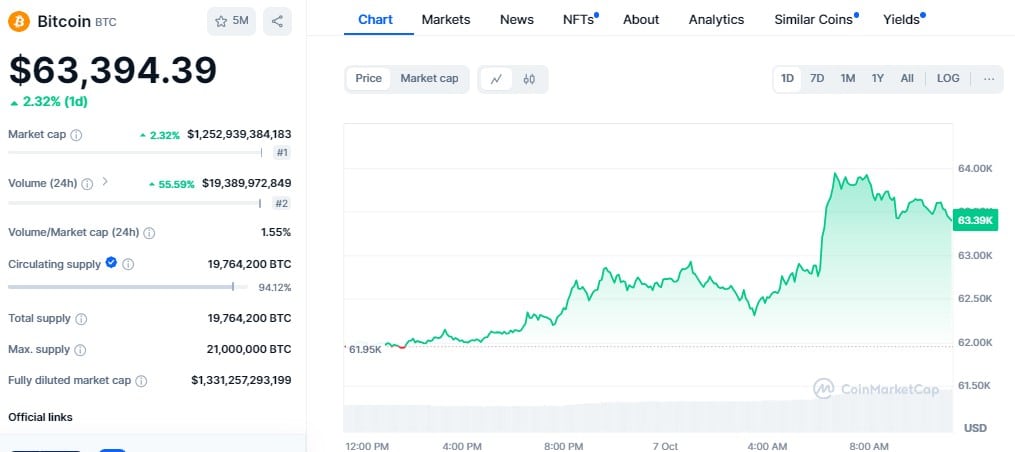This screenshot has width=1015, height=452.
Task: Switch to the Markets tab
Action: (446, 19)
